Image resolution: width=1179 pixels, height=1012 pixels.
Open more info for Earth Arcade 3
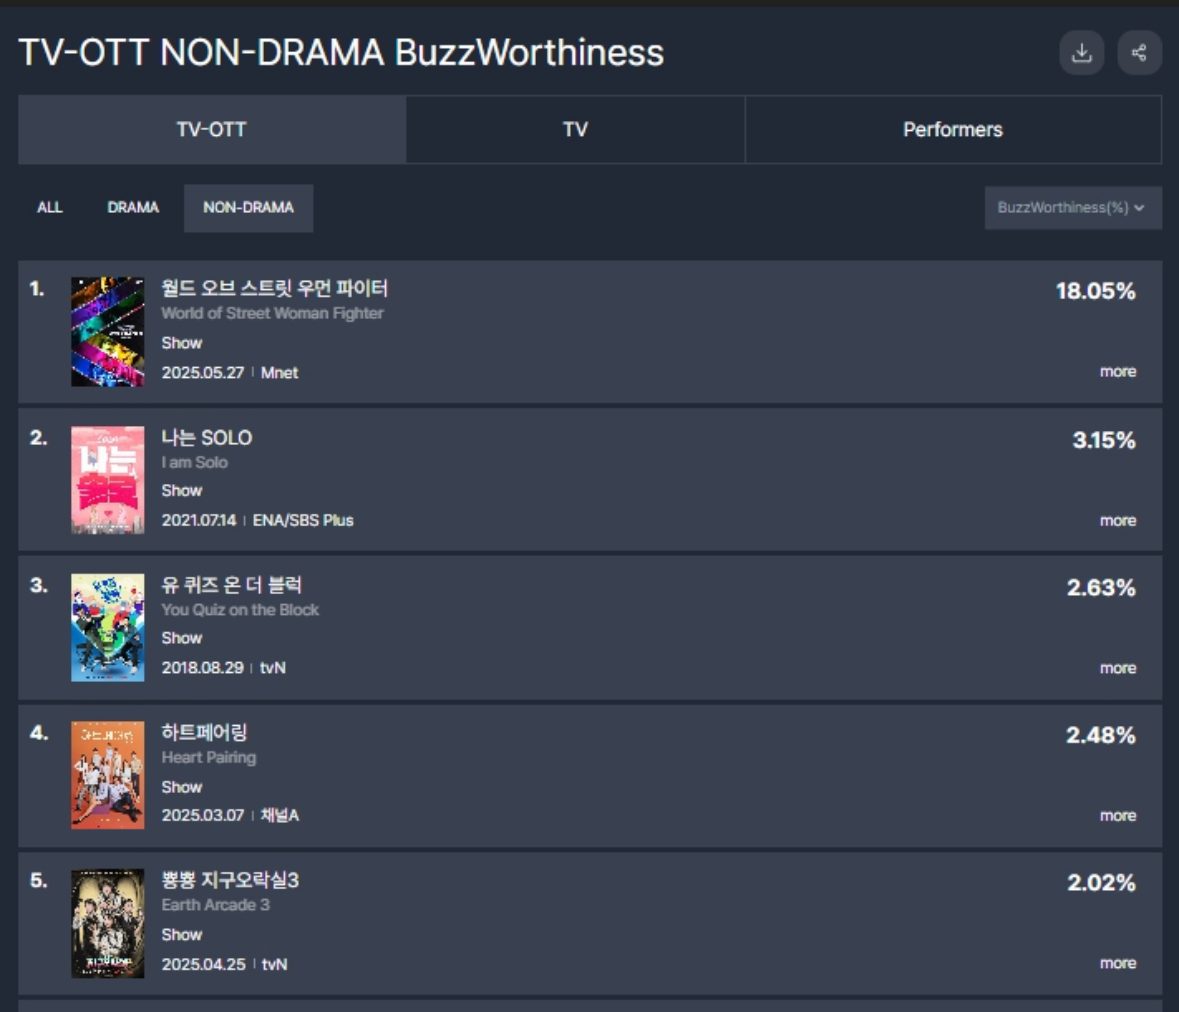click(x=1117, y=963)
